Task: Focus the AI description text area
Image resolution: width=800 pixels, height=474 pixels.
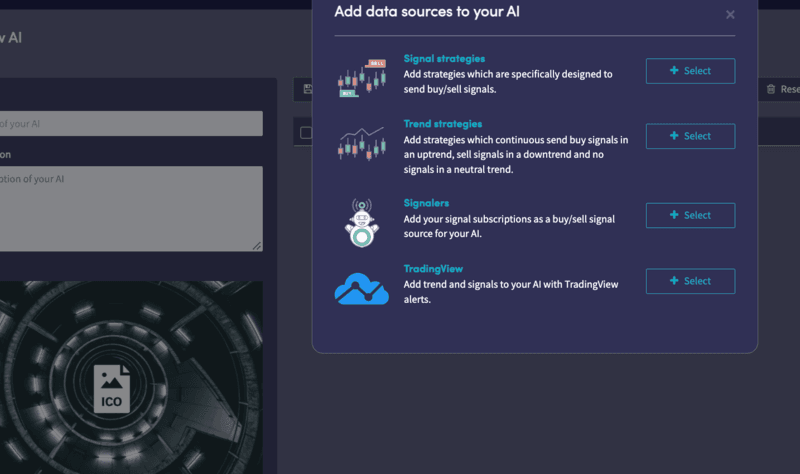Action: pos(131,209)
